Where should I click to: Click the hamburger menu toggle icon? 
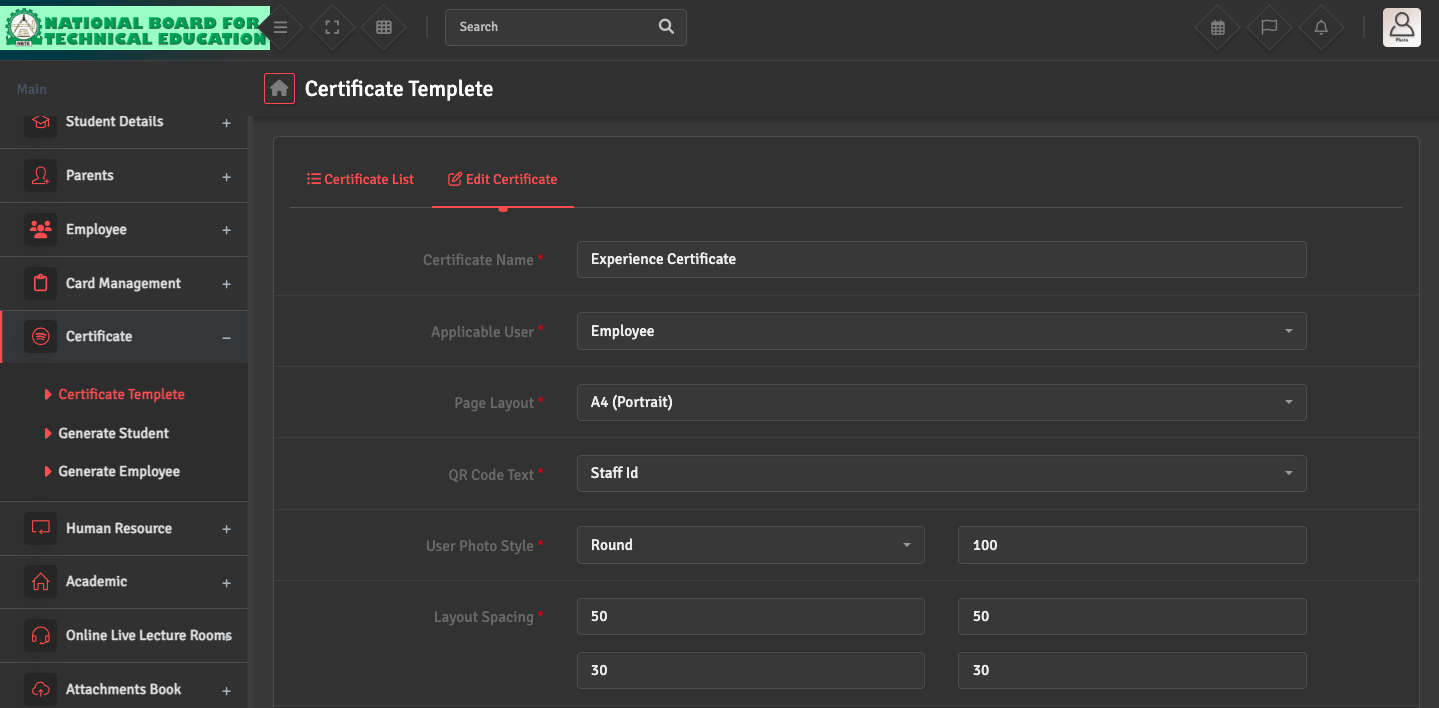(281, 28)
